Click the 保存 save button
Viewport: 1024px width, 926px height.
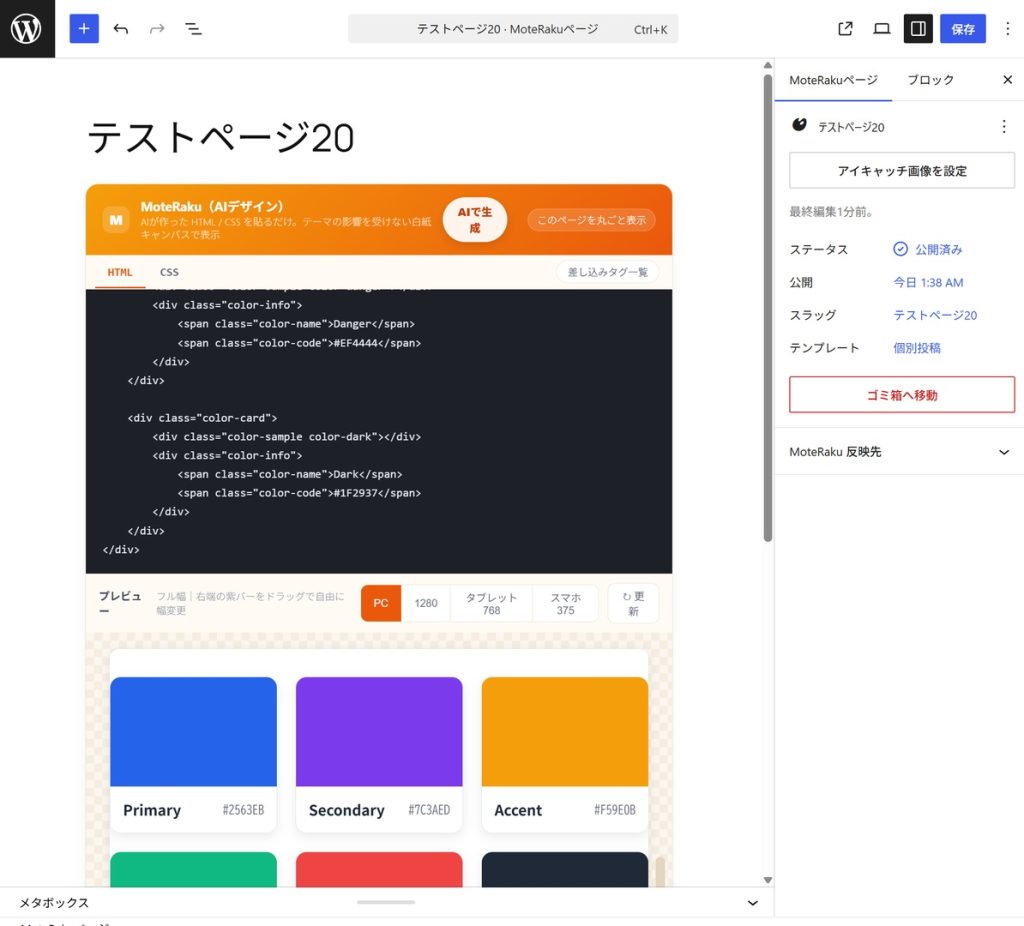point(963,29)
